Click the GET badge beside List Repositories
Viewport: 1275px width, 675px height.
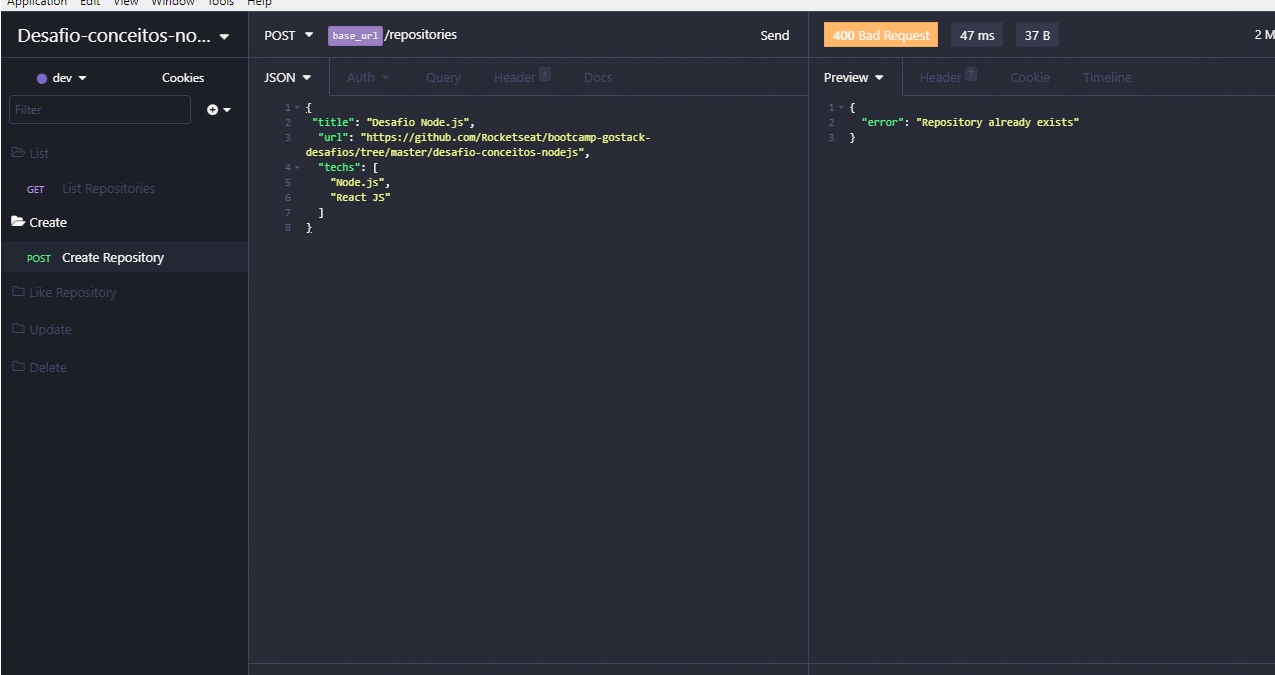coord(35,188)
